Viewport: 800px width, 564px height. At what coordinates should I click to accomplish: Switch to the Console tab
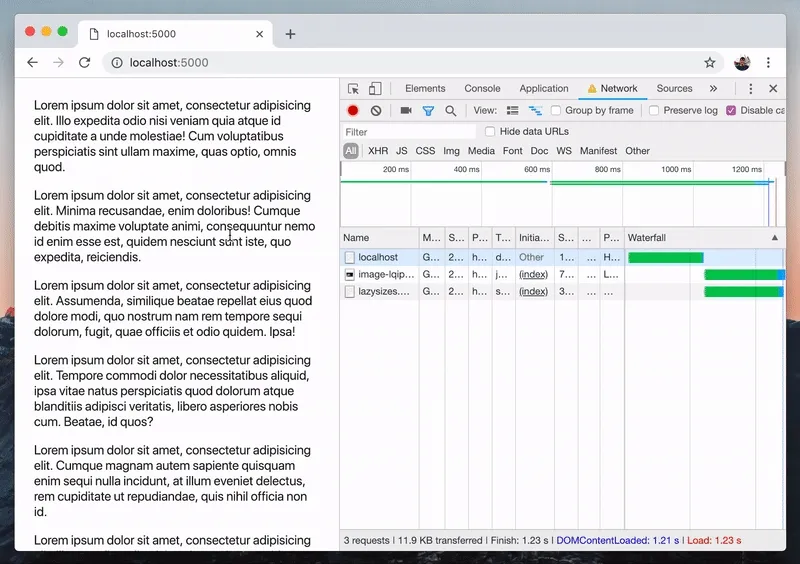tap(482, 89)
